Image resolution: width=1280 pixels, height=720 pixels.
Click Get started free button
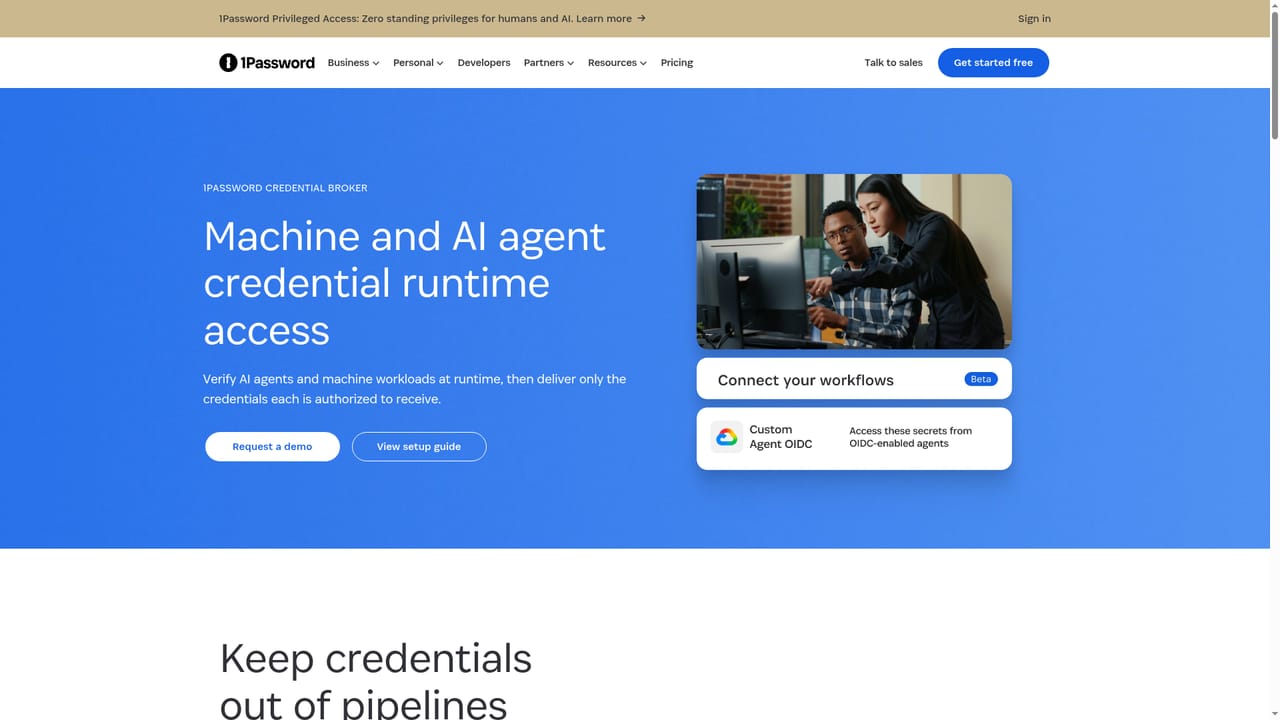click(993, 63)
